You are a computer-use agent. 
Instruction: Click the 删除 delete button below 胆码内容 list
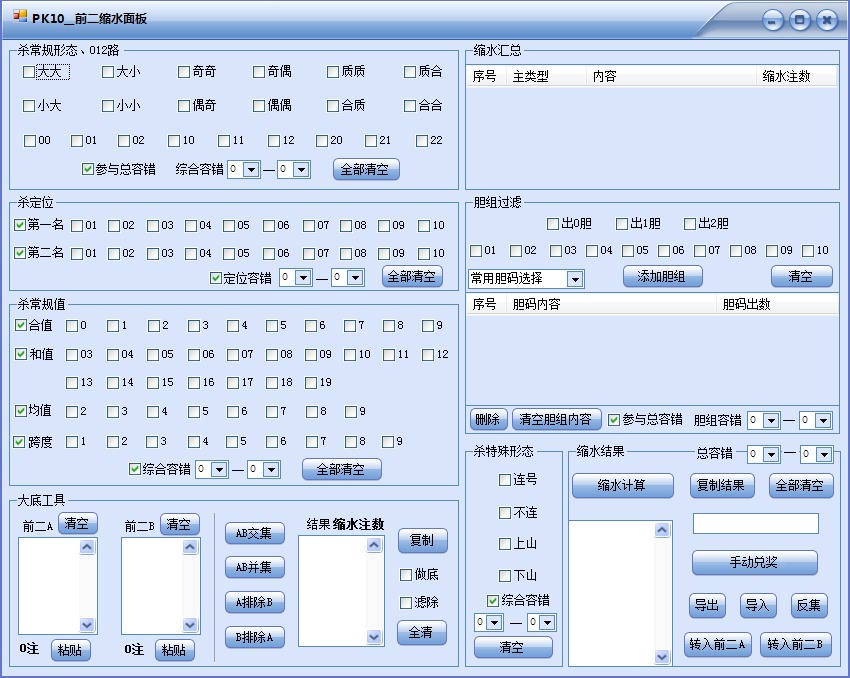[x=488, y=419]
